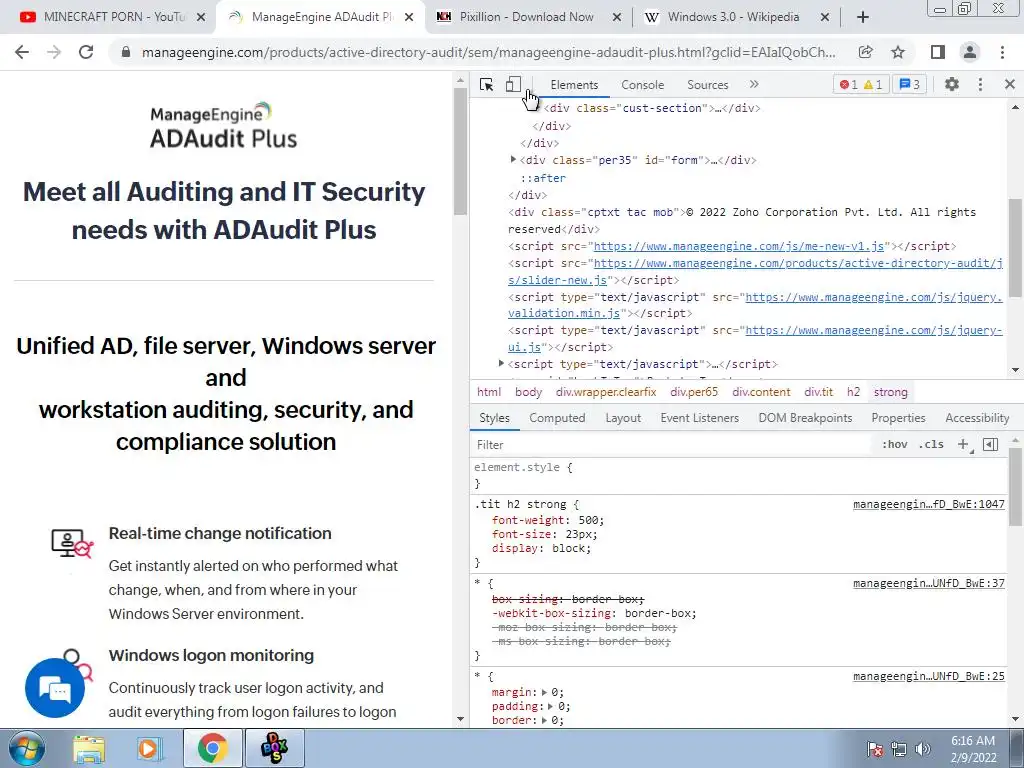The height and width of the screenshot is (768, 1024).
Task: Click the ManageEngine ADAudit Plus logo
Action: click(223, 125)
